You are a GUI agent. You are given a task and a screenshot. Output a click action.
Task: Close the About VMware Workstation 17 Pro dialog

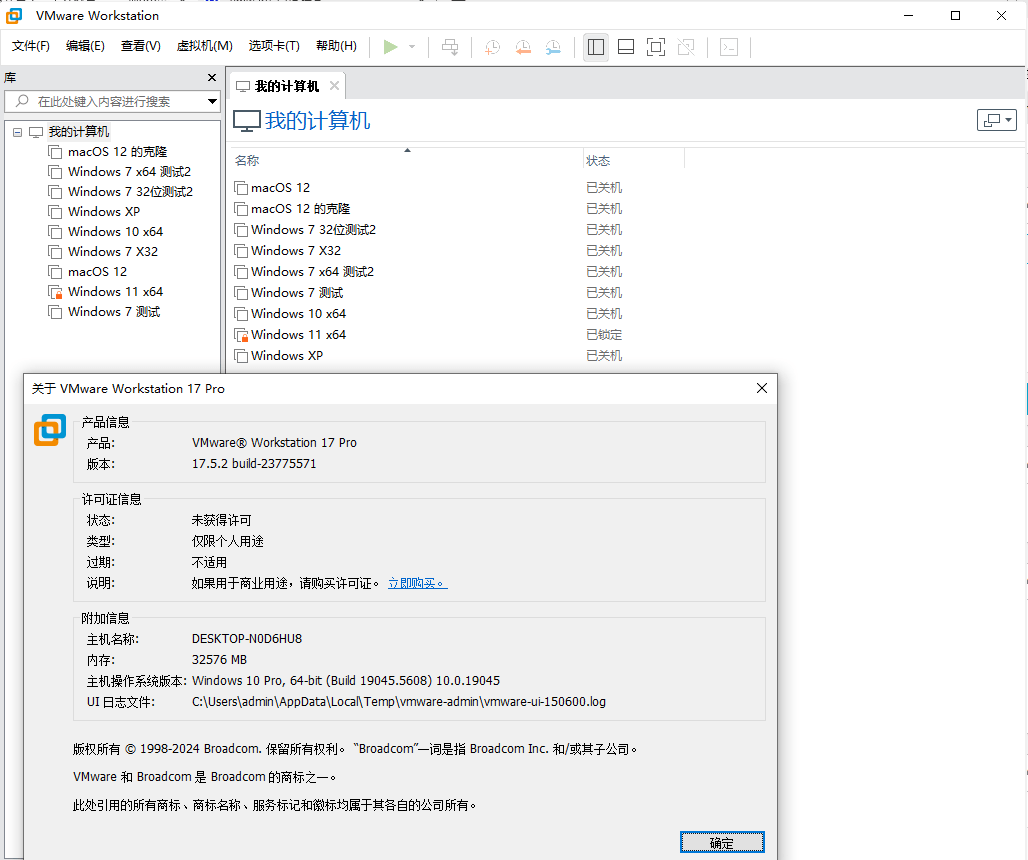pos(762,388)
